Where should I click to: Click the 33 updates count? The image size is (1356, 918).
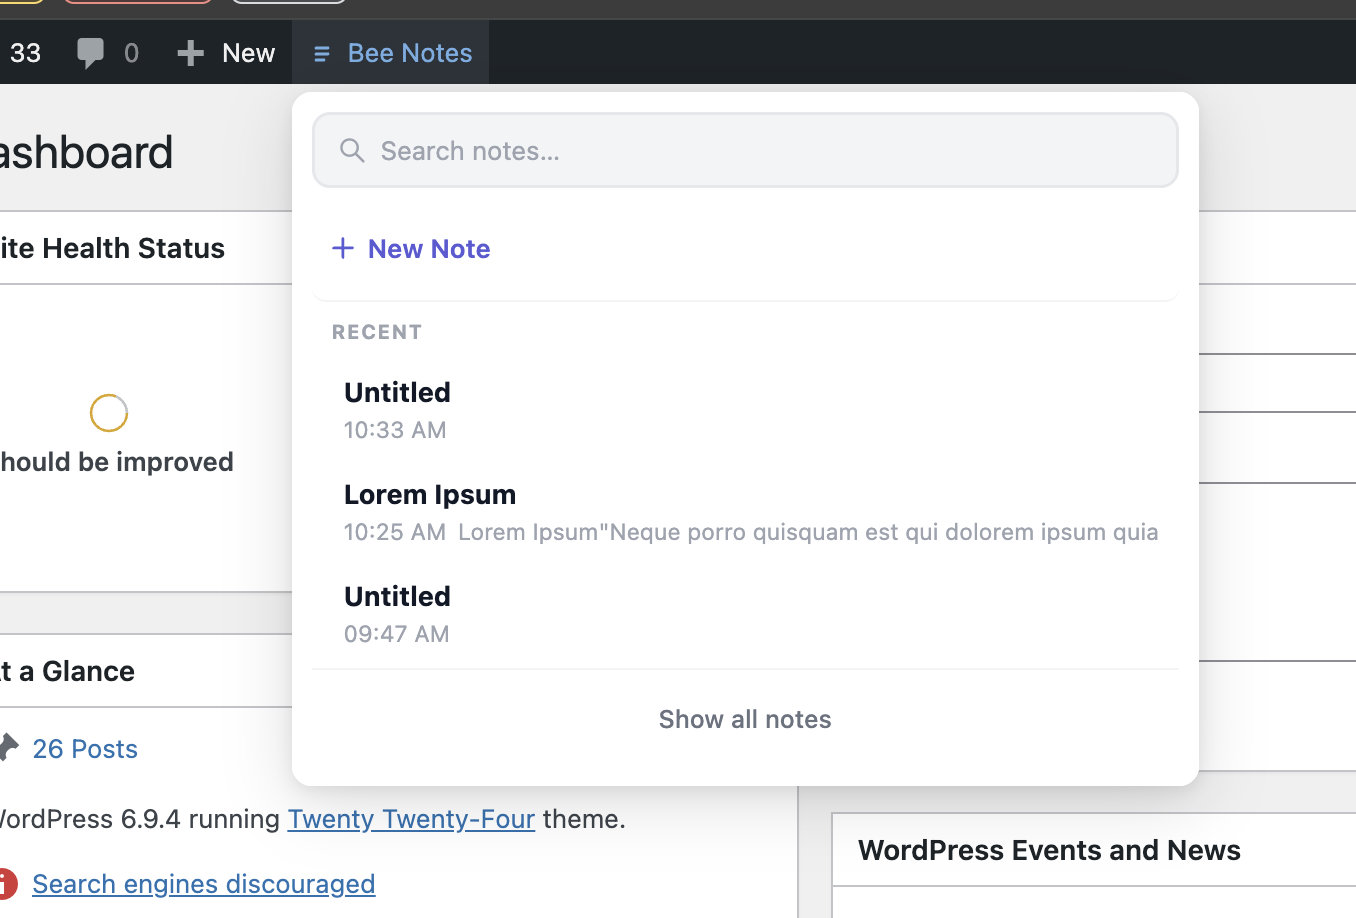[x=26, y=53]
